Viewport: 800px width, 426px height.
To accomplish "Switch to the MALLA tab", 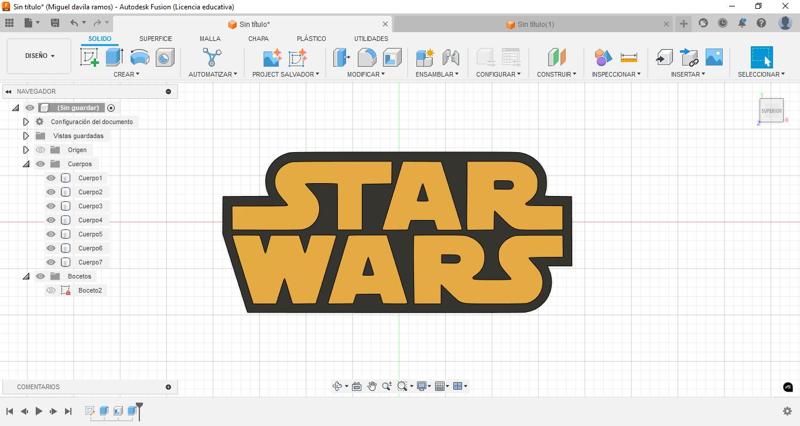I will pyautogui.click(x=210, y=39).
